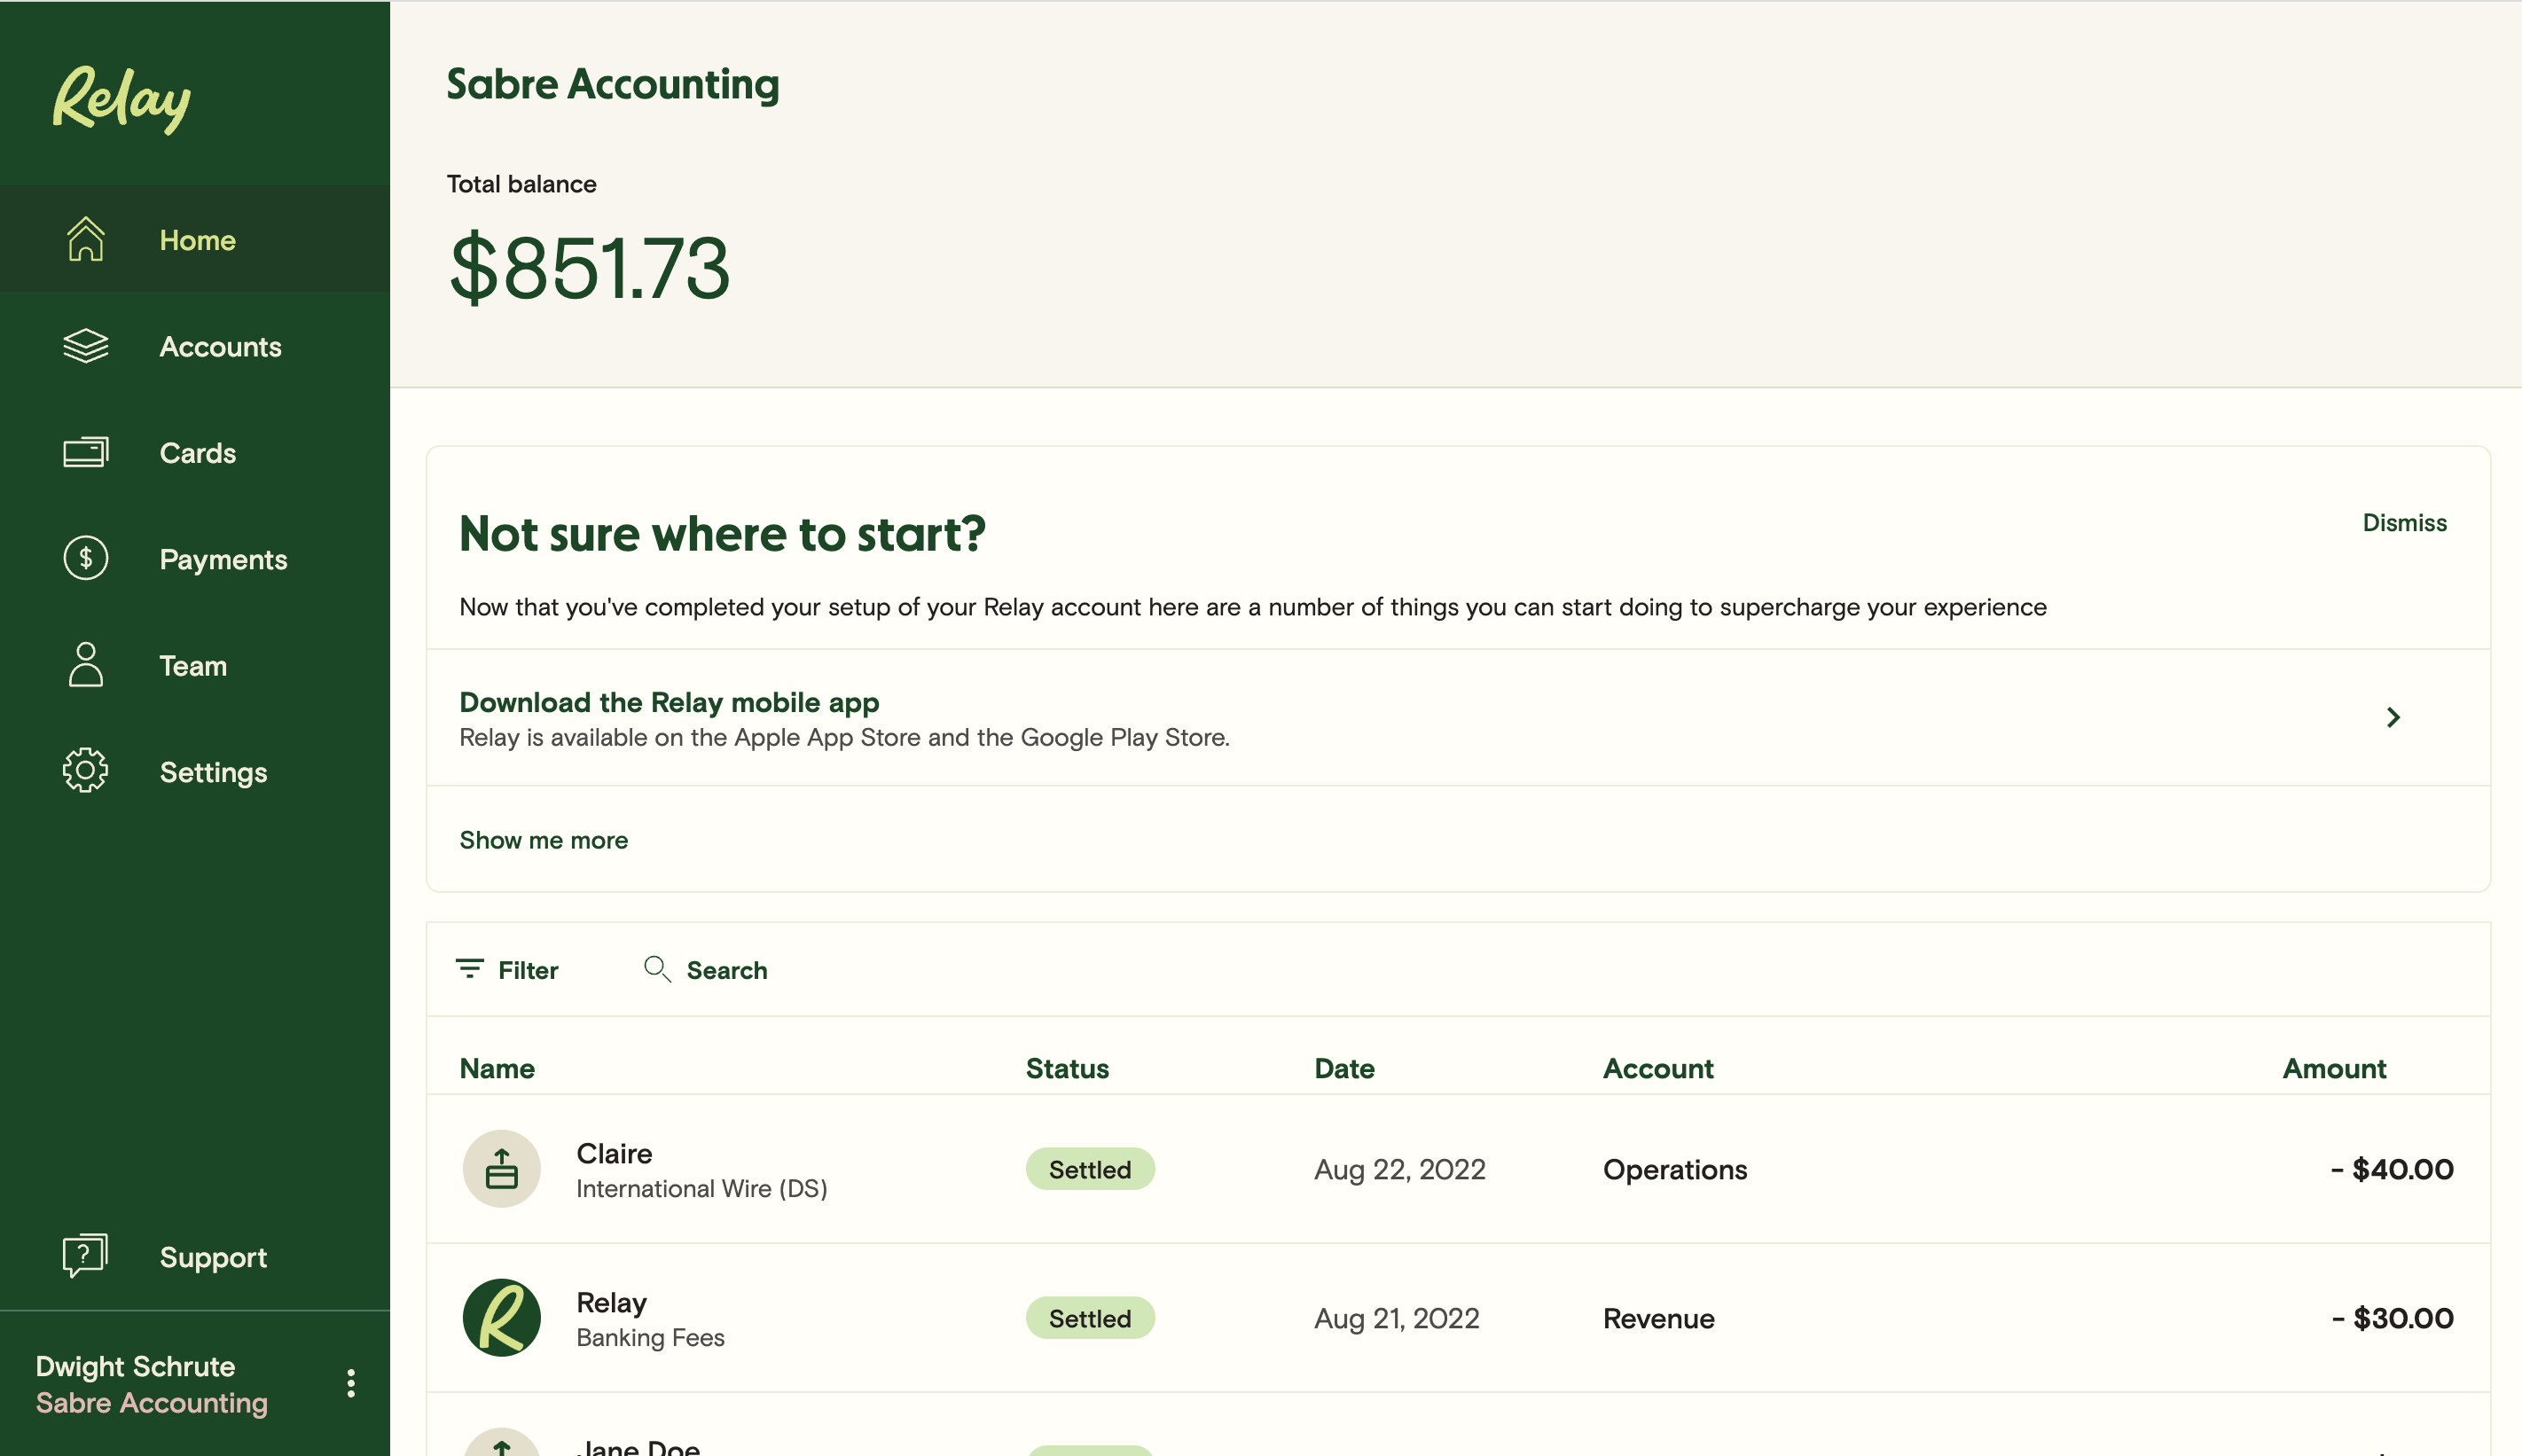
Task: Click the Name column header
Action: click(497, 1068)
